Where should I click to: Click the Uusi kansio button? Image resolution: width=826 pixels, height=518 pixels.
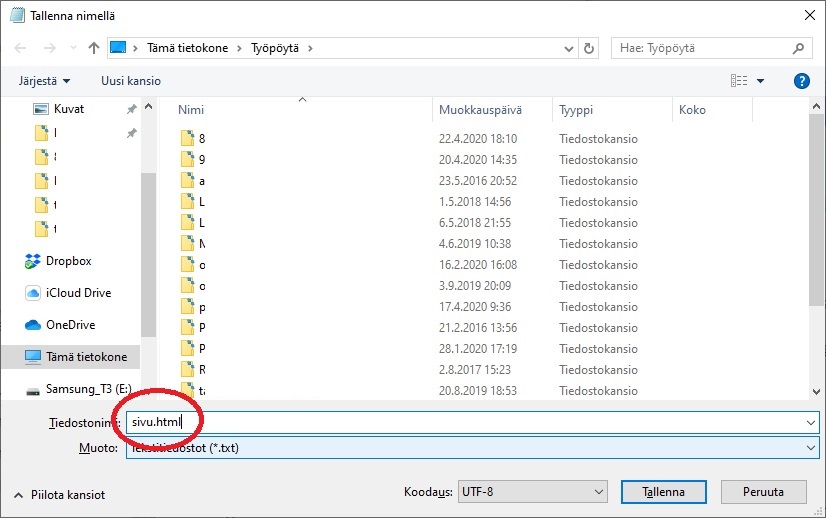(132, 81)
